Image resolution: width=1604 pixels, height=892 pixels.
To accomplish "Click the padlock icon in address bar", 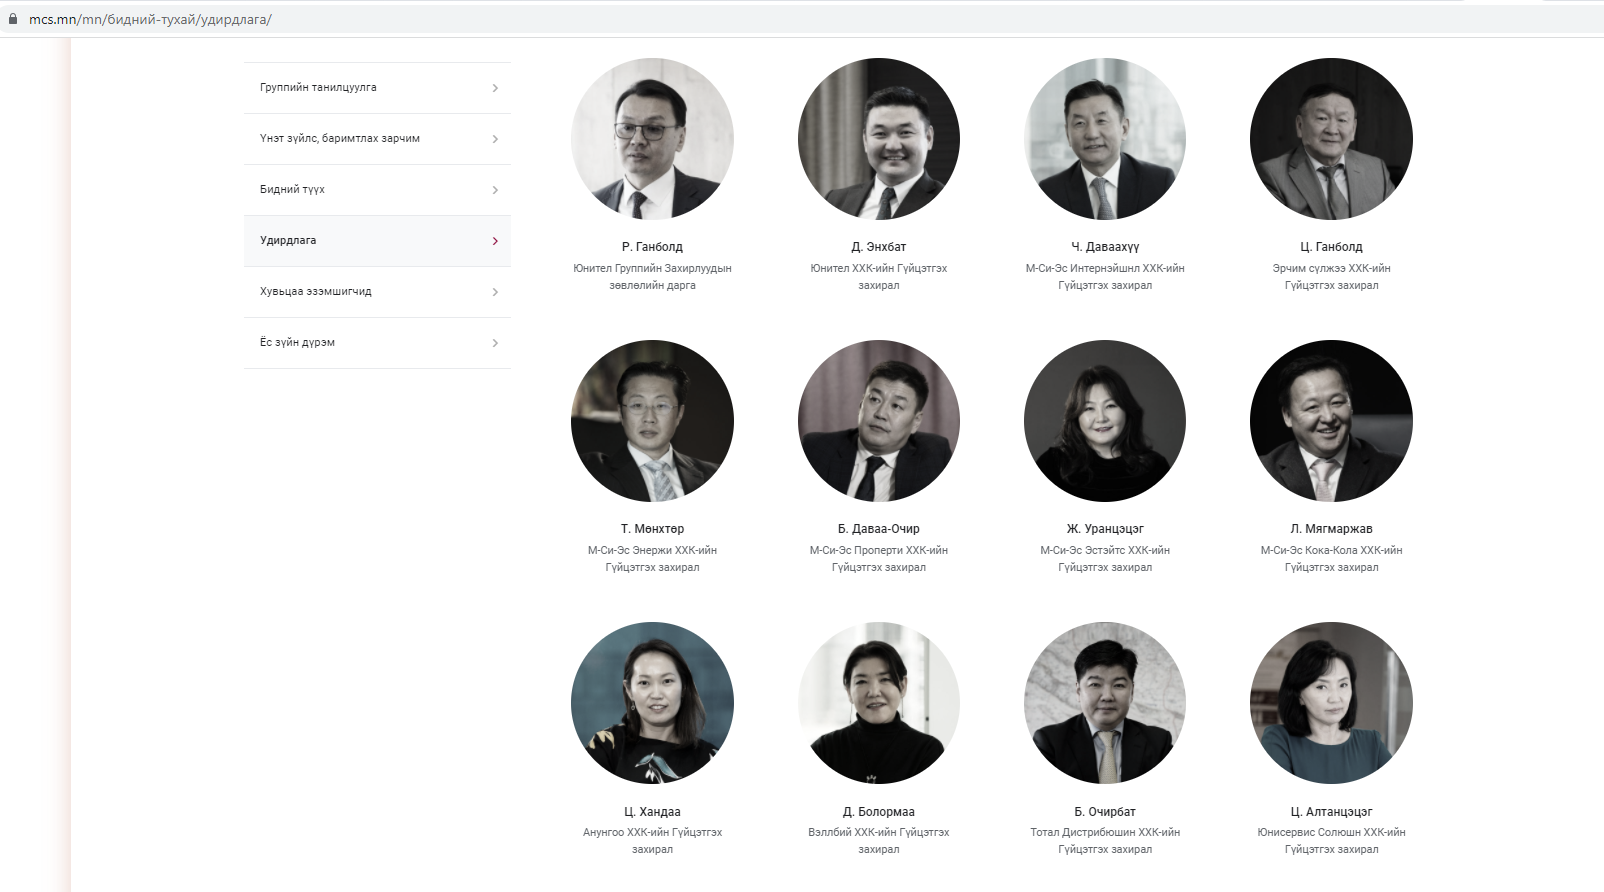I will [x=13, y=19].
